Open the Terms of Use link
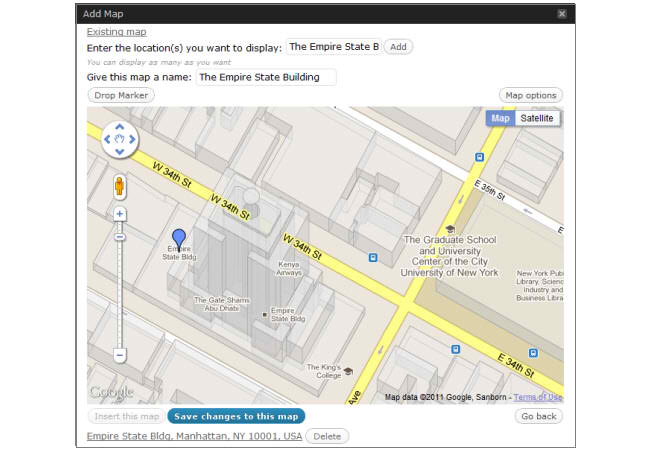Screen dimensions: 650x450 (538, 397)
